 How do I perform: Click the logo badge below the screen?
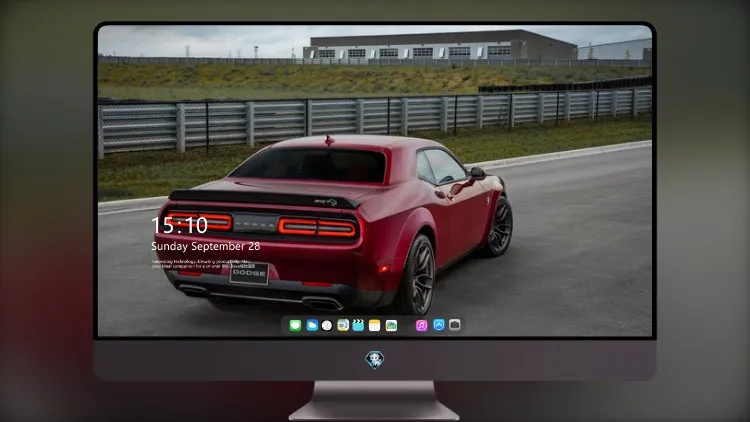375,360
